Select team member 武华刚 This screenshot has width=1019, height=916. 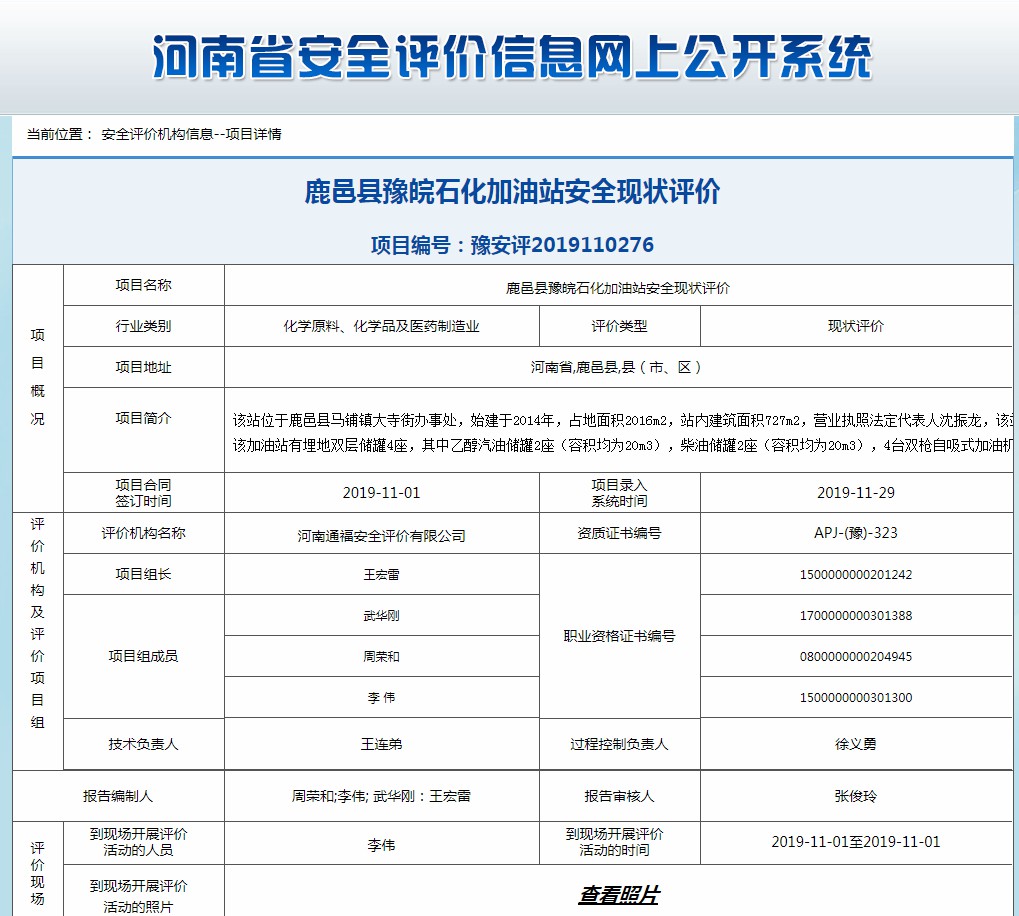[x=381, y=615]
